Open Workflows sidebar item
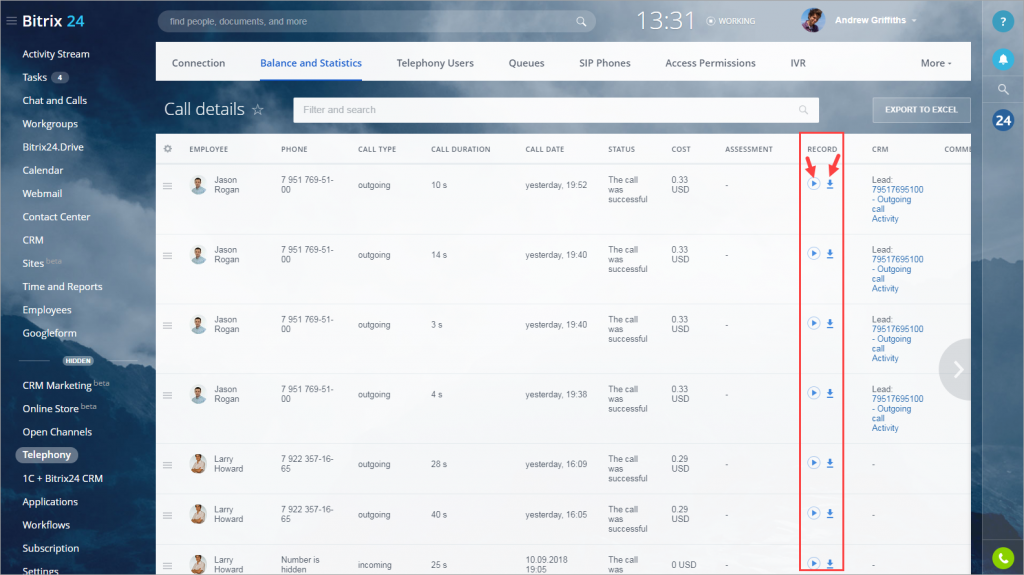Screen dimensions: 1024x575 coord(46,525)
